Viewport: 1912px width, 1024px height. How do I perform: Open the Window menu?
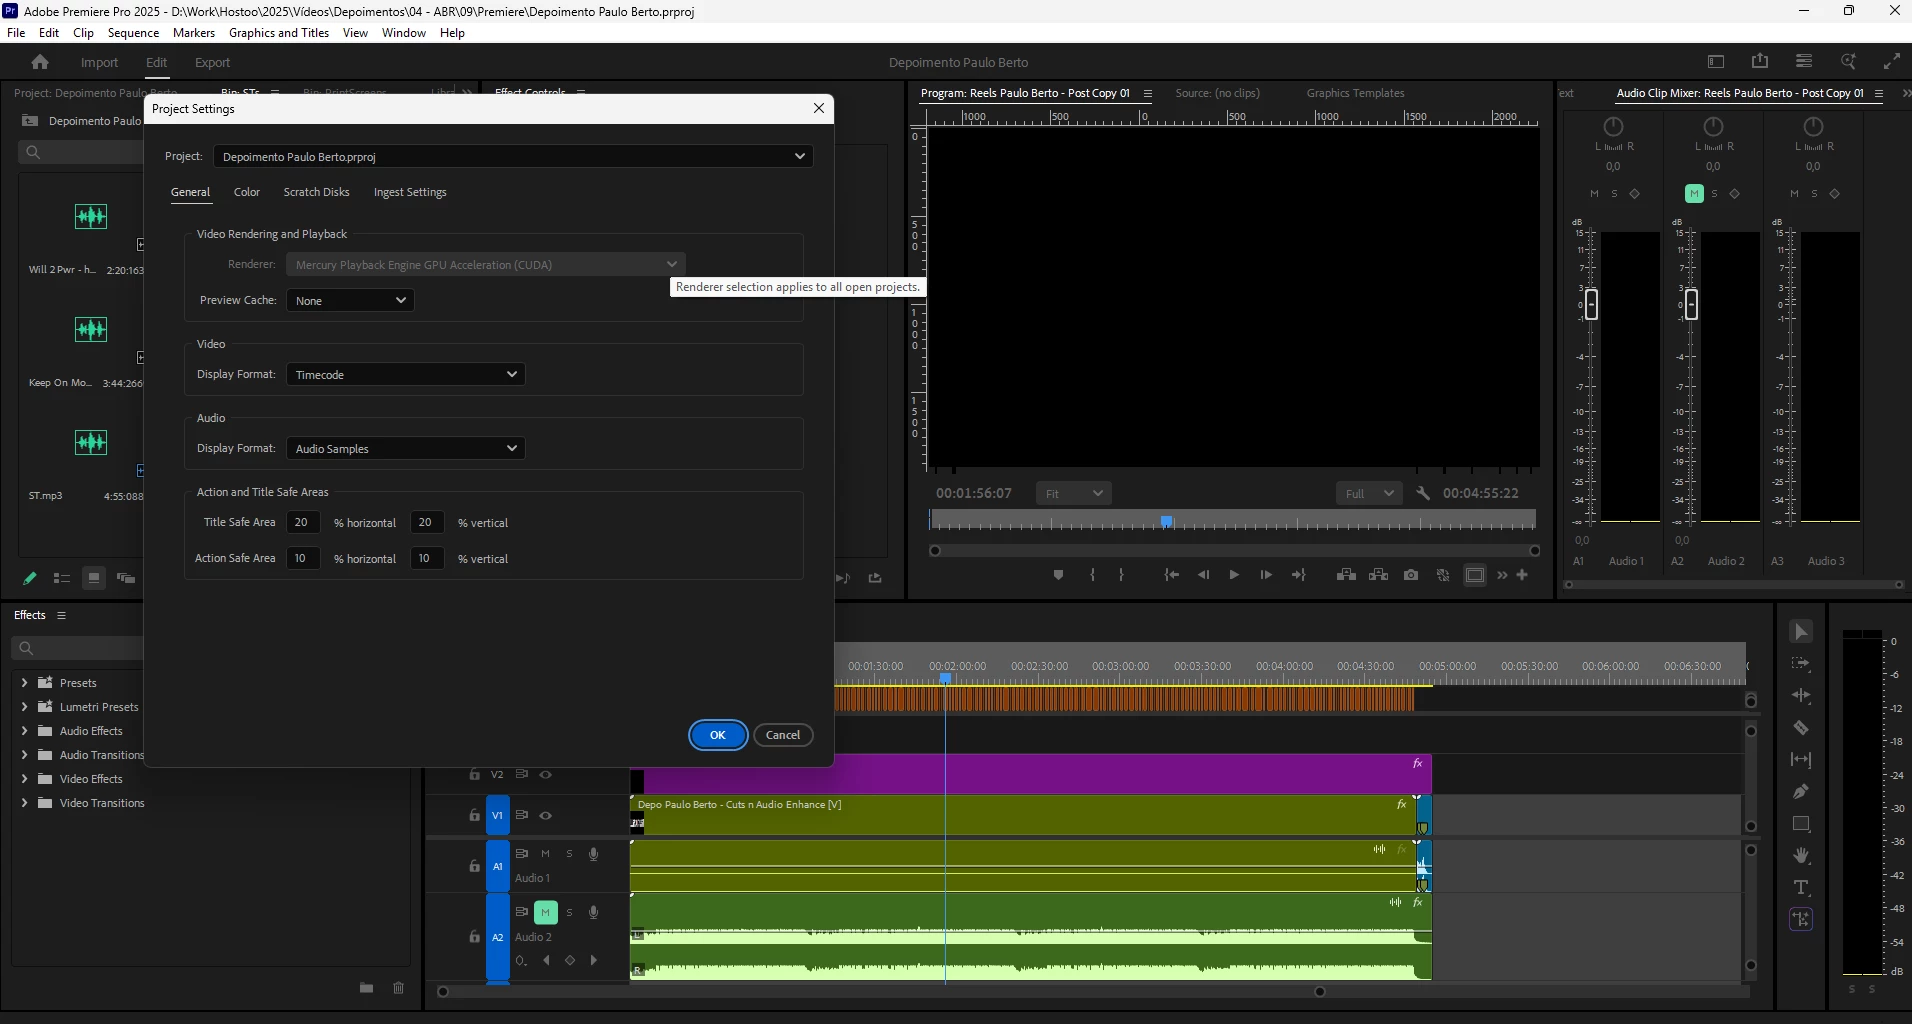pos(404,33)
